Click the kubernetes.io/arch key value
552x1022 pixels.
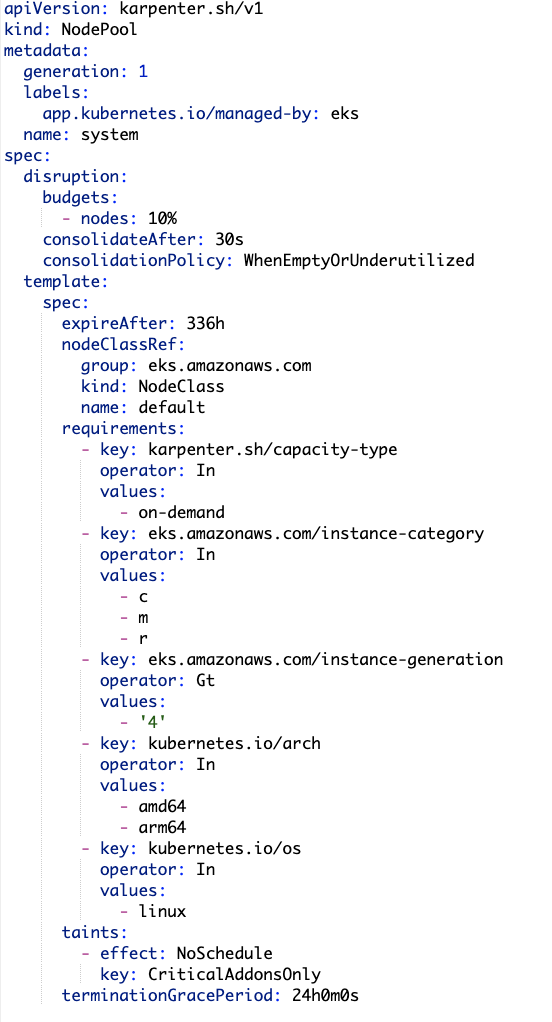[x=235, y=742]
